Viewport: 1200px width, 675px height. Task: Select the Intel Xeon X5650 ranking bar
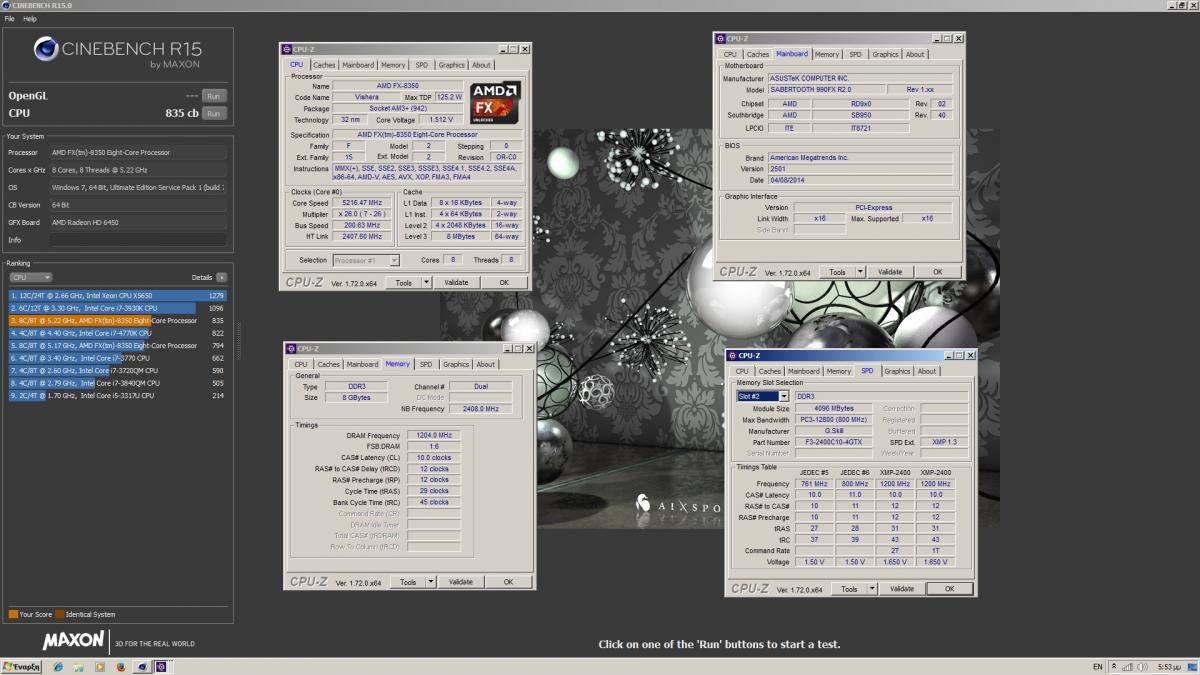[x=117, y=296]
